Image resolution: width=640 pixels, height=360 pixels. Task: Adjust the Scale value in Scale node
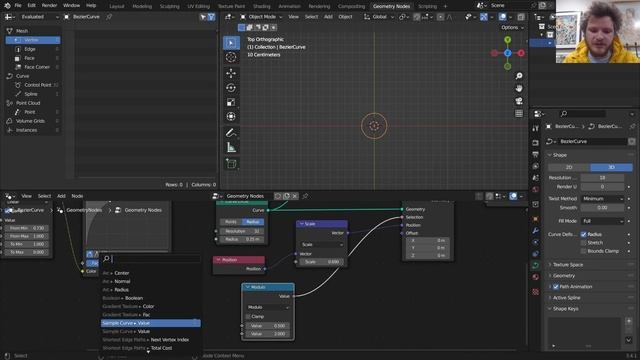pos(322,262)
